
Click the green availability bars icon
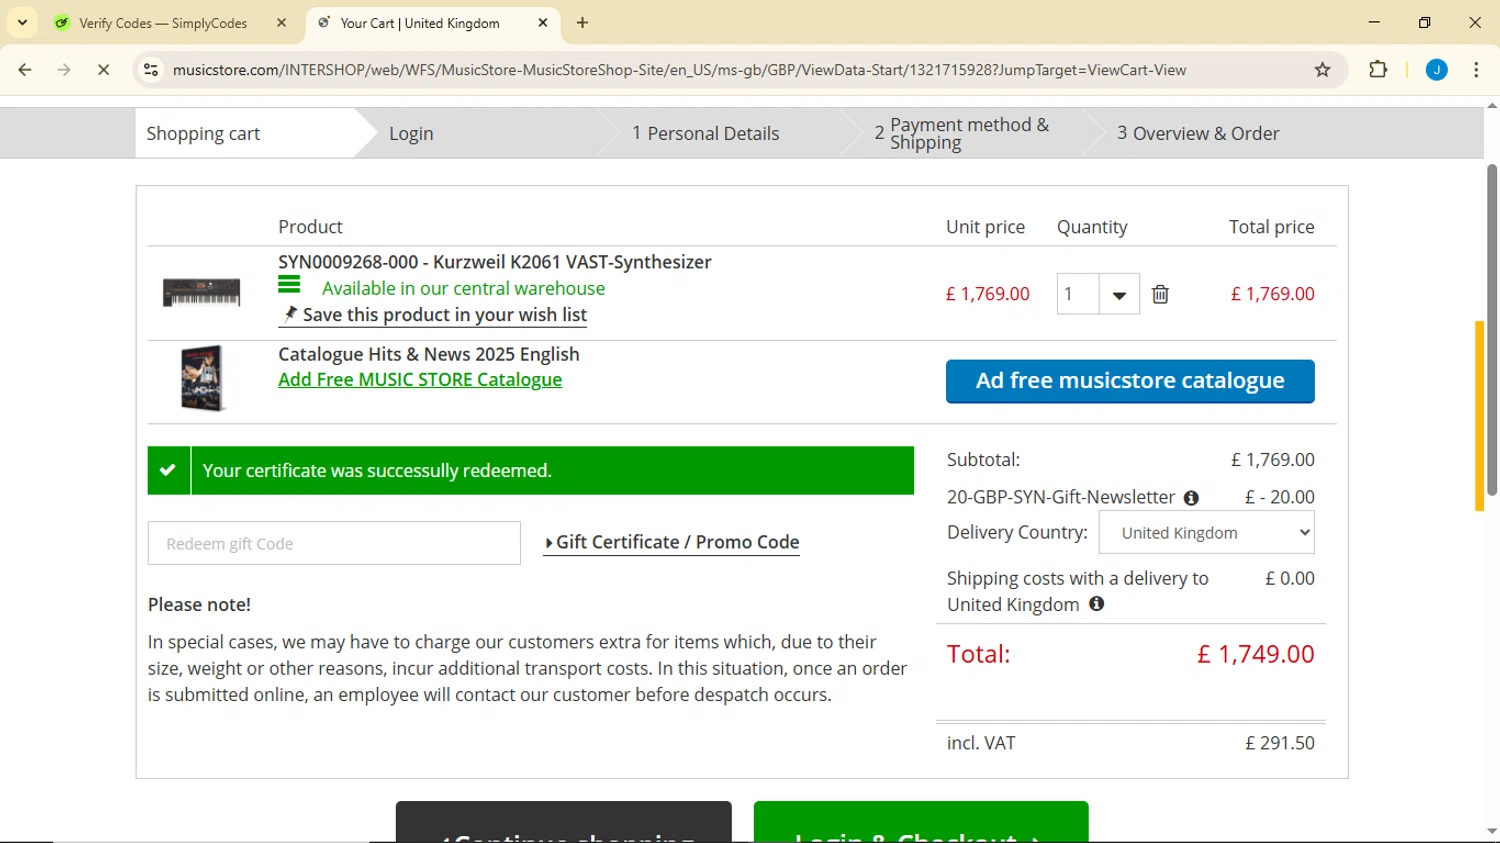tap(289, 285)
